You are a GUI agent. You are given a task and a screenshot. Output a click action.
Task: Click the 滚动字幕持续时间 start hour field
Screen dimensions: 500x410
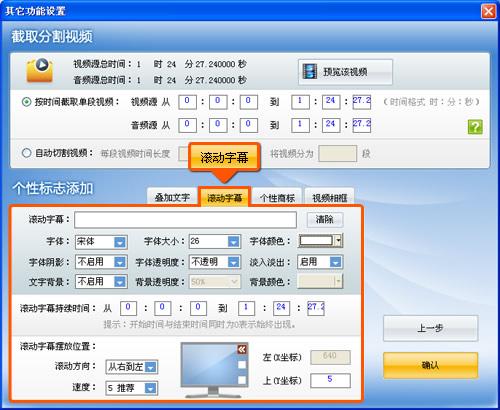(128, 308)
